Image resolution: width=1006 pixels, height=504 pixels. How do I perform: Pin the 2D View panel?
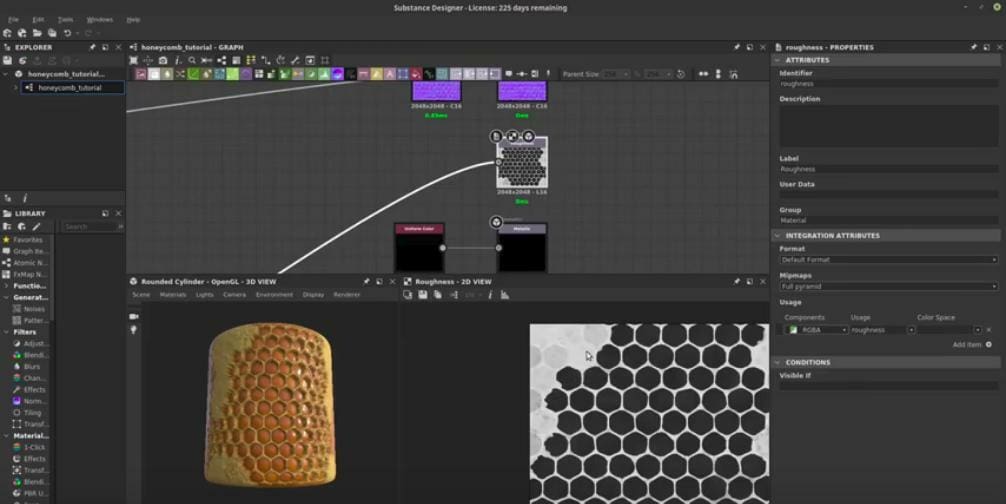(737, 281)
